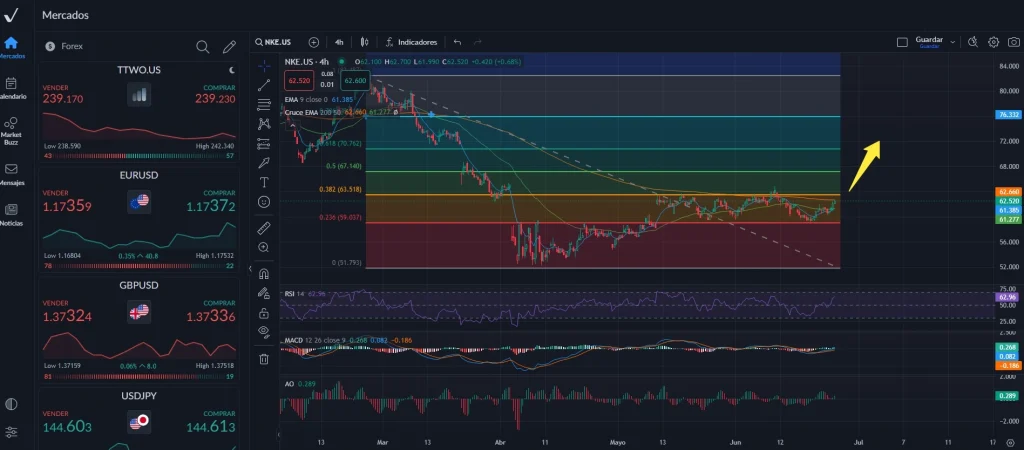
Task: Click COMPRAR price 1.17372 for EURUSD
Action: 211,206
